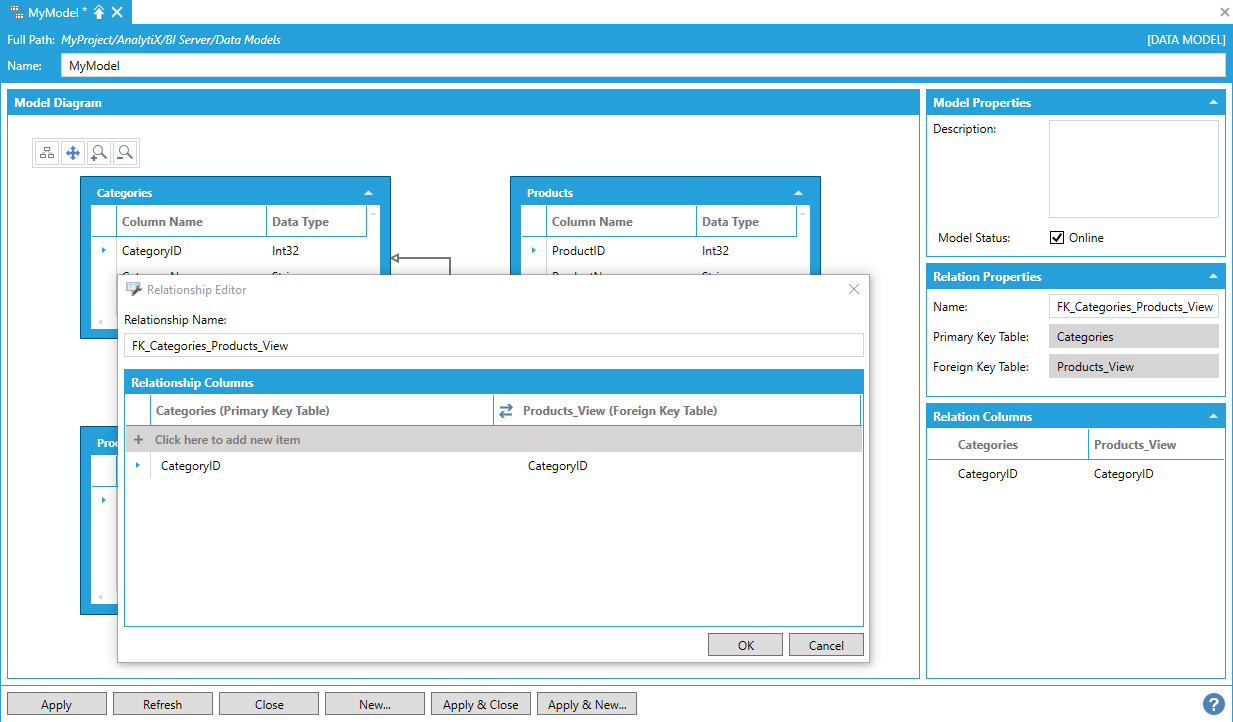This screenshot has width=1233, height=722.
Task: Zoom in on the model diagram
Action: (x=99, y=153)
